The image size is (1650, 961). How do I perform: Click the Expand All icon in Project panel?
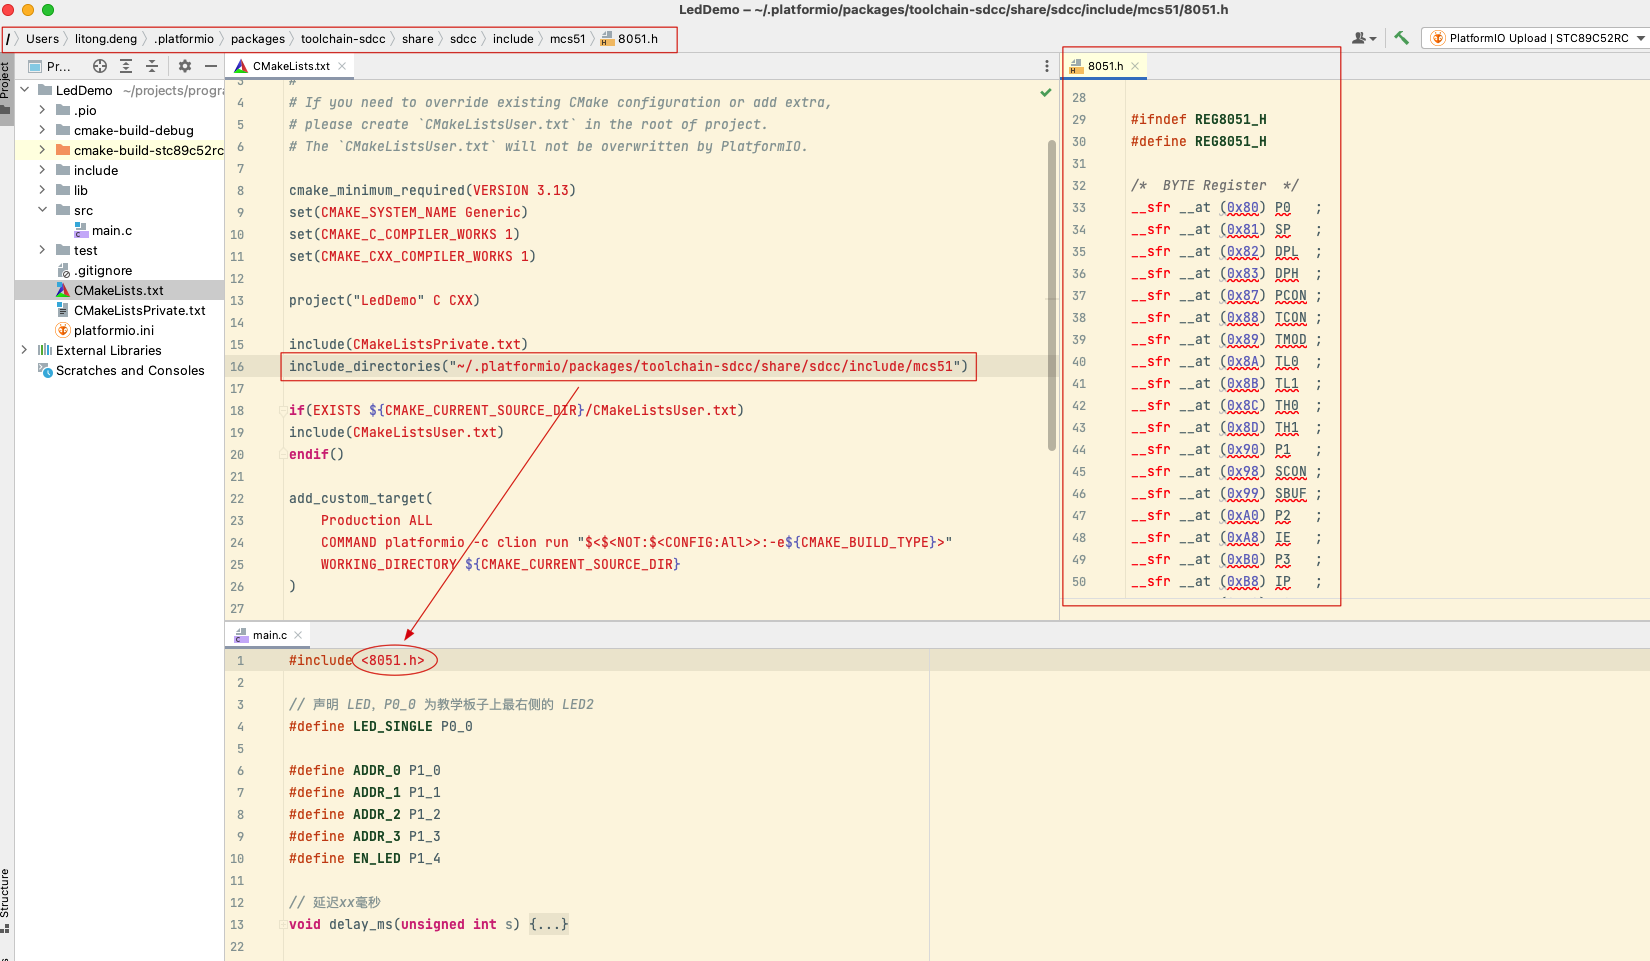(x=126, y=66)
